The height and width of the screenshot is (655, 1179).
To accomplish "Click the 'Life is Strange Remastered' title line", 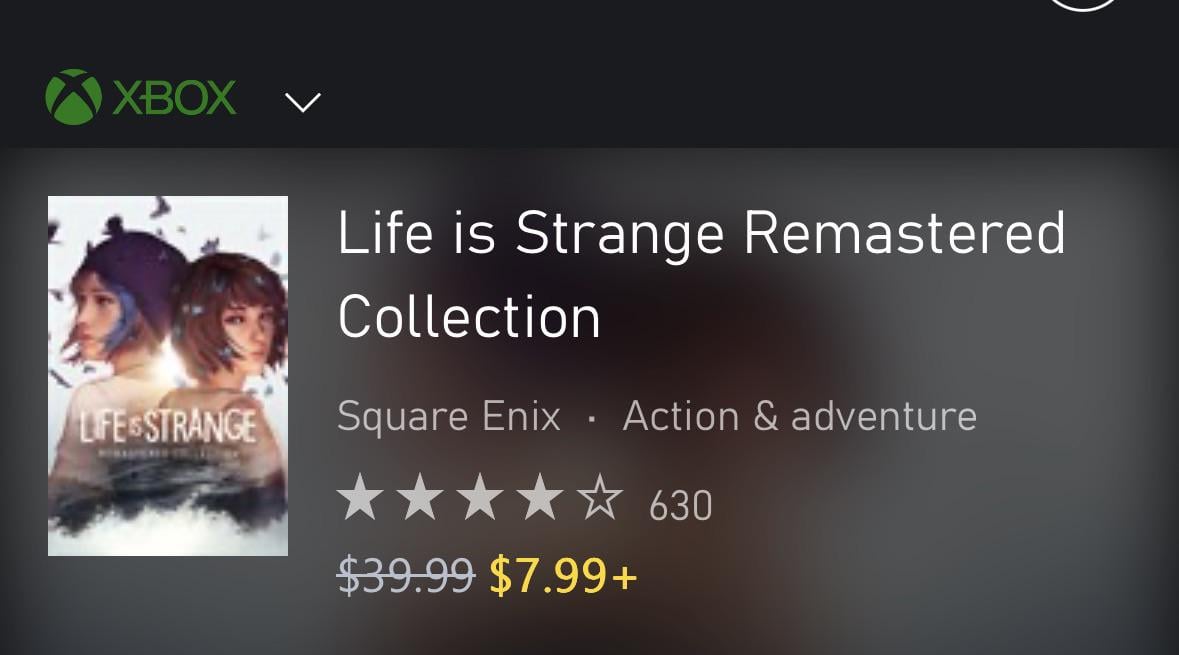I will pyautogui.click(x=701, y=234).
